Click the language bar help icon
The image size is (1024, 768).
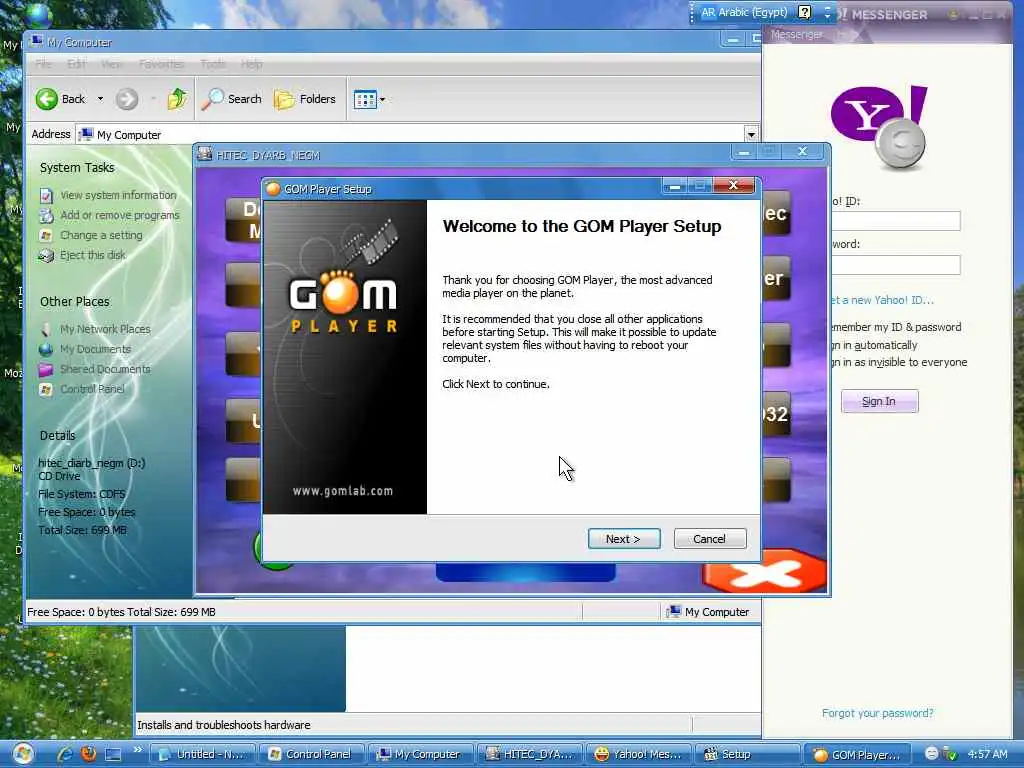(805, 12)
